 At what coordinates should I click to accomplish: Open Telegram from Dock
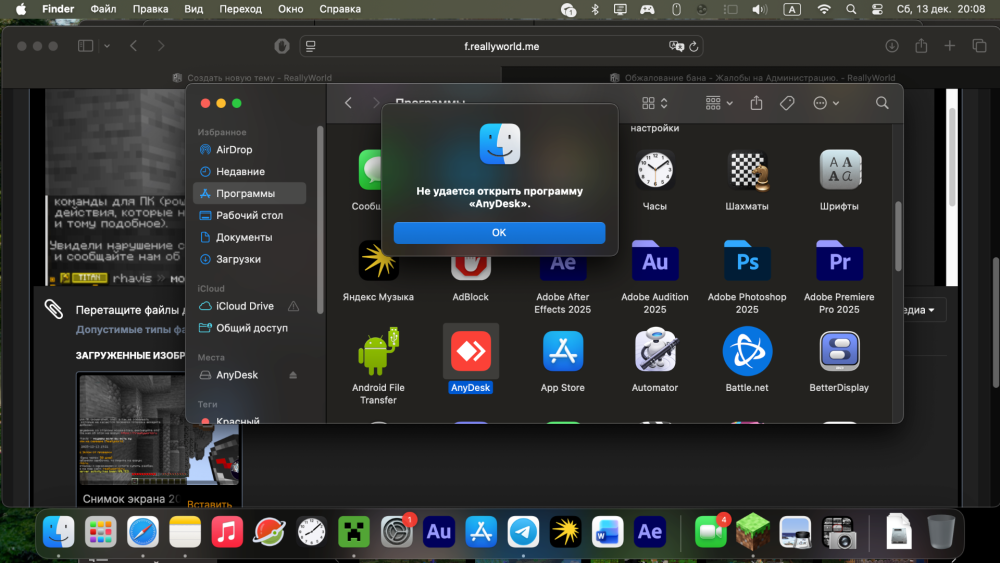tap(523, 532)
